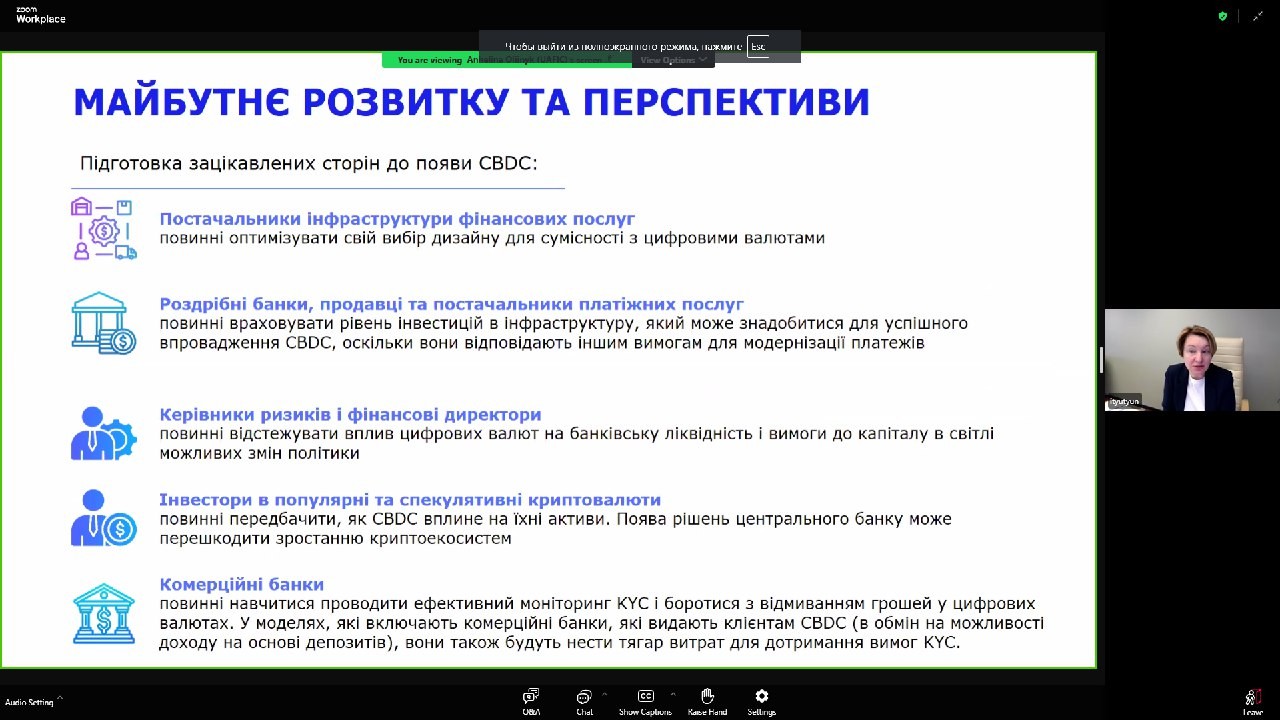
Task: Expand chat options arrow next to Chat
Action: pos(604,693)
